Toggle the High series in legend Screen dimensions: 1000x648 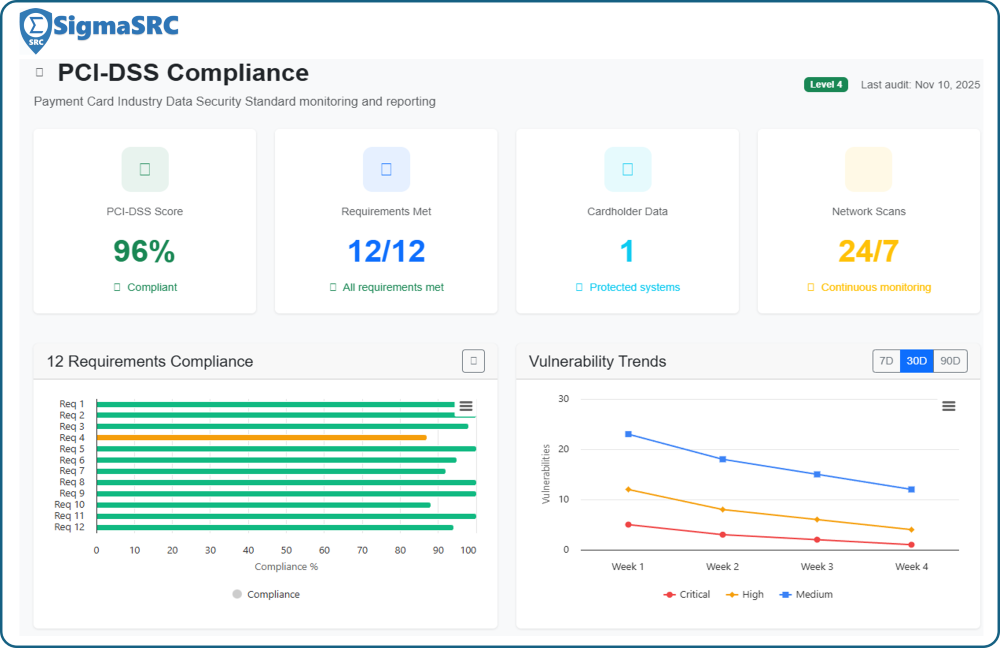click(x=745, y=594)
